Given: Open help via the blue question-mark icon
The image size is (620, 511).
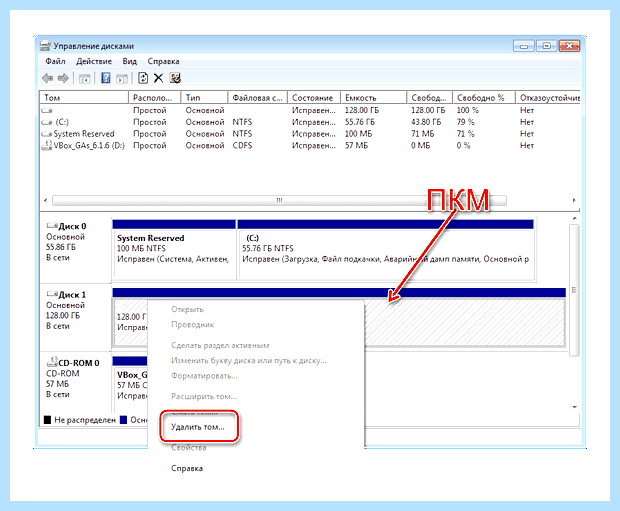Looking at the screenshot, I should [106, 78].
